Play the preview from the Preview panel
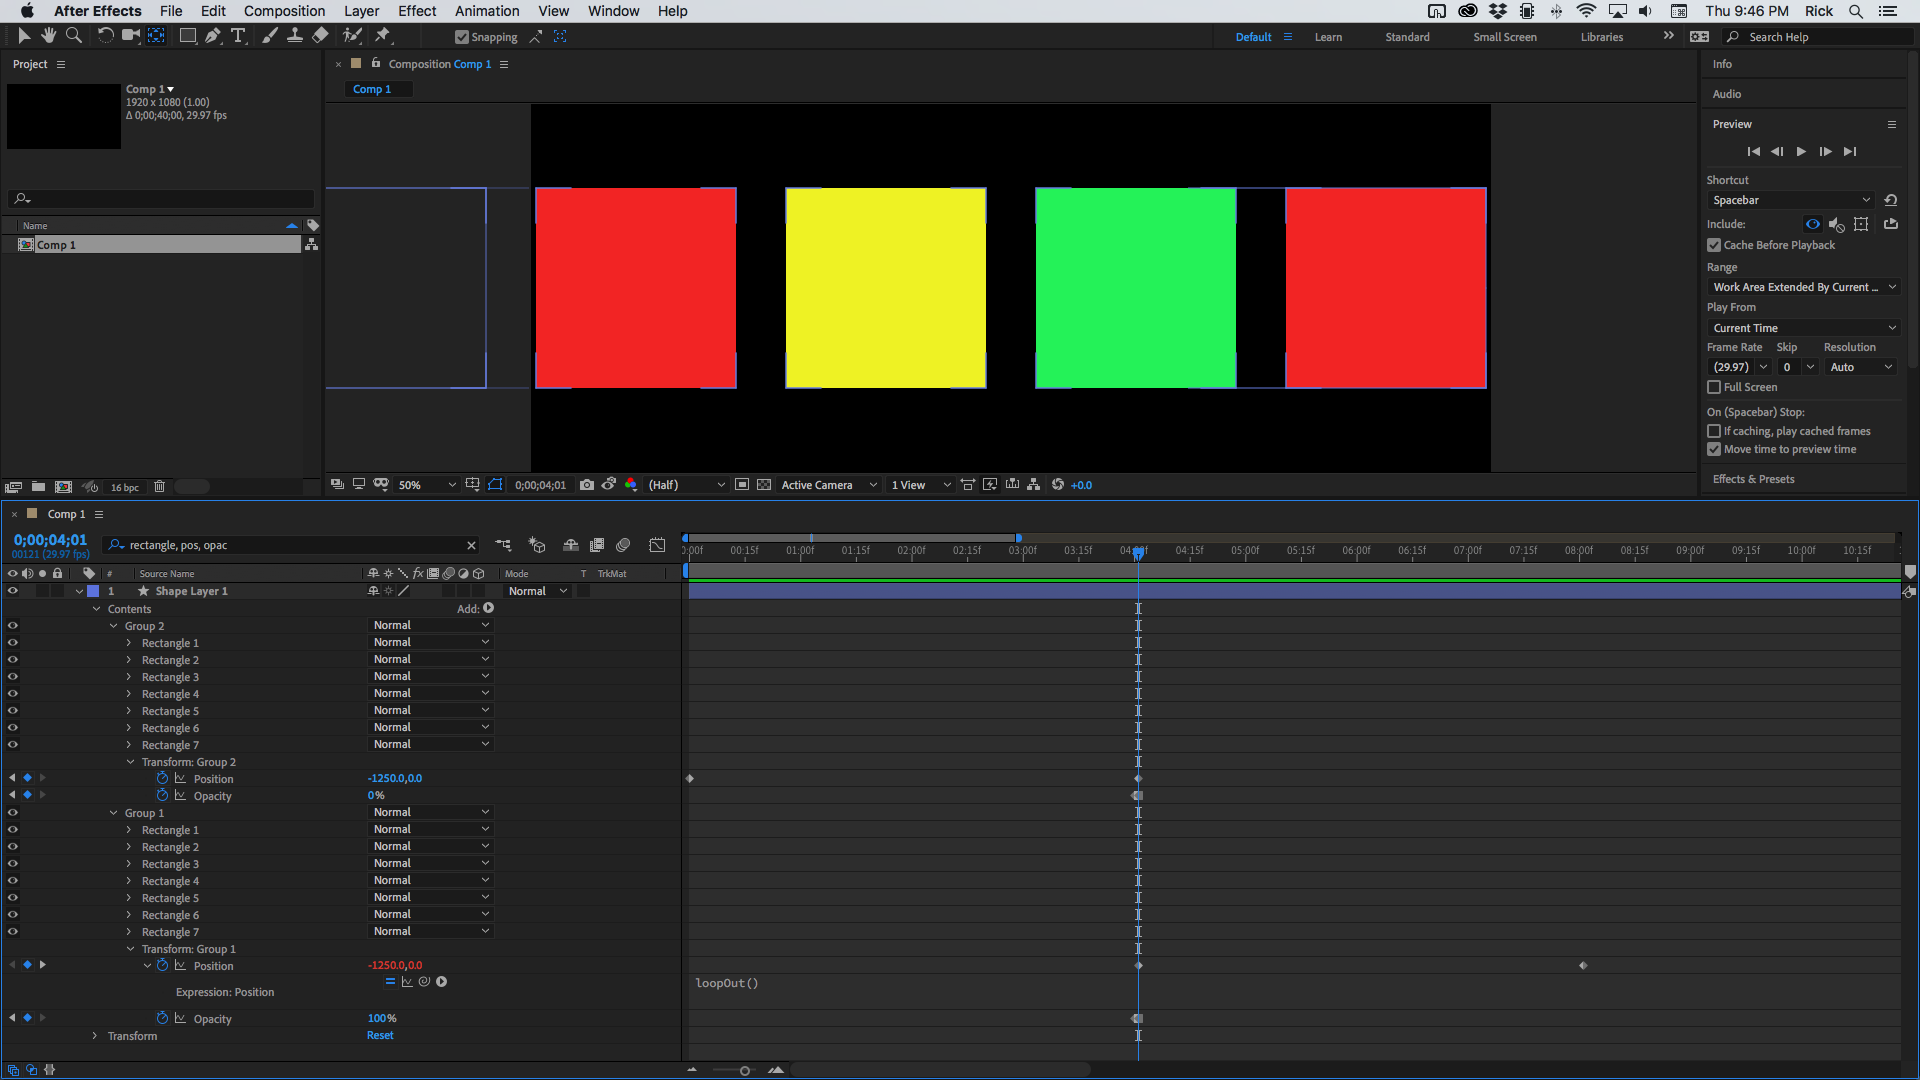Screen dimensions: 1920x1080 click(1801, 151)
